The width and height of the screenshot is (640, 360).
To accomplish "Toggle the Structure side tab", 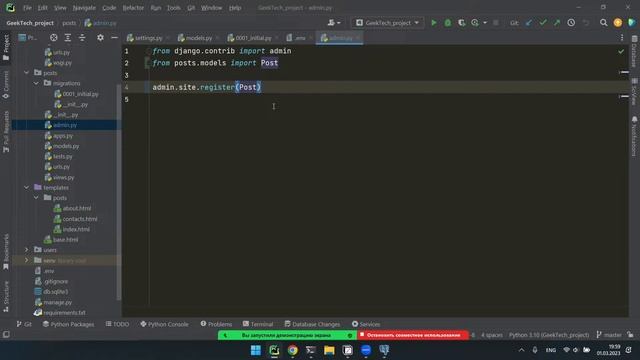I will coord(6,296).
